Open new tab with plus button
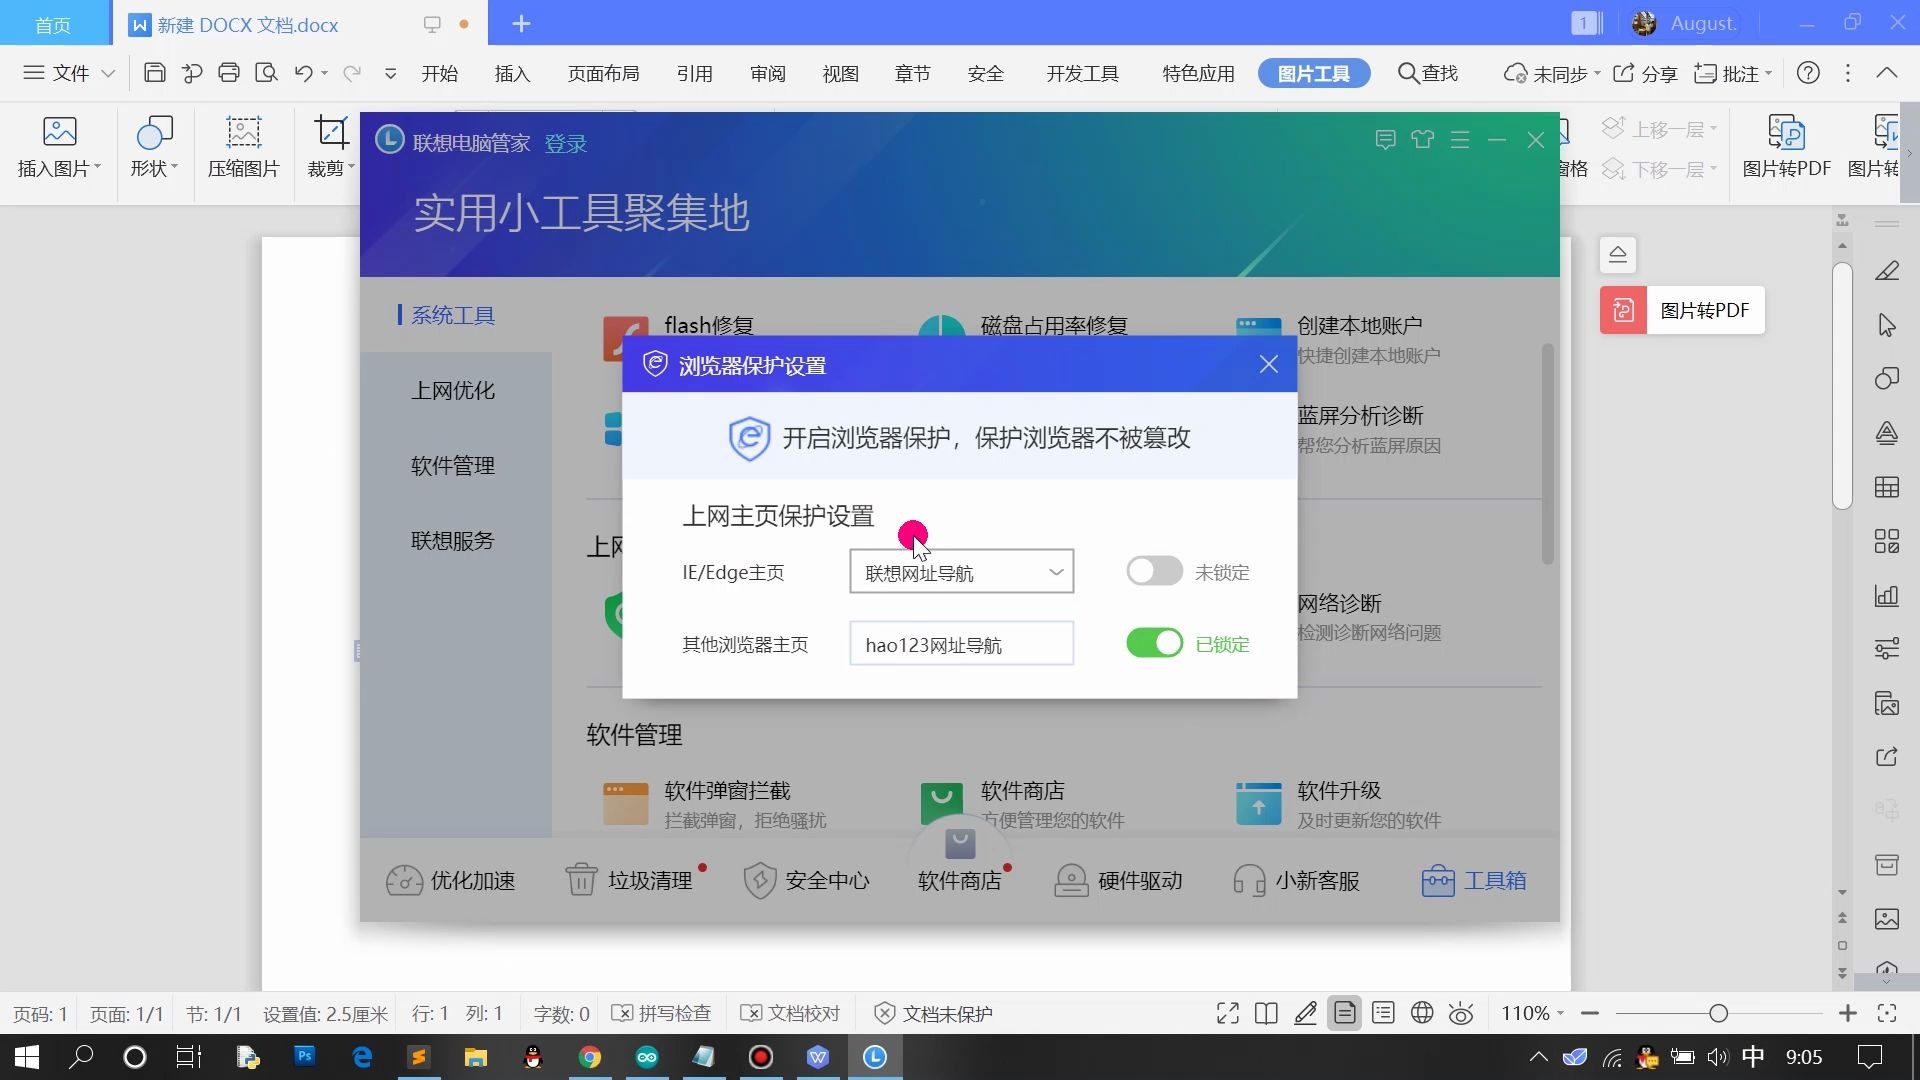This screenshot has width=1920, height=1080. [521, 24]
